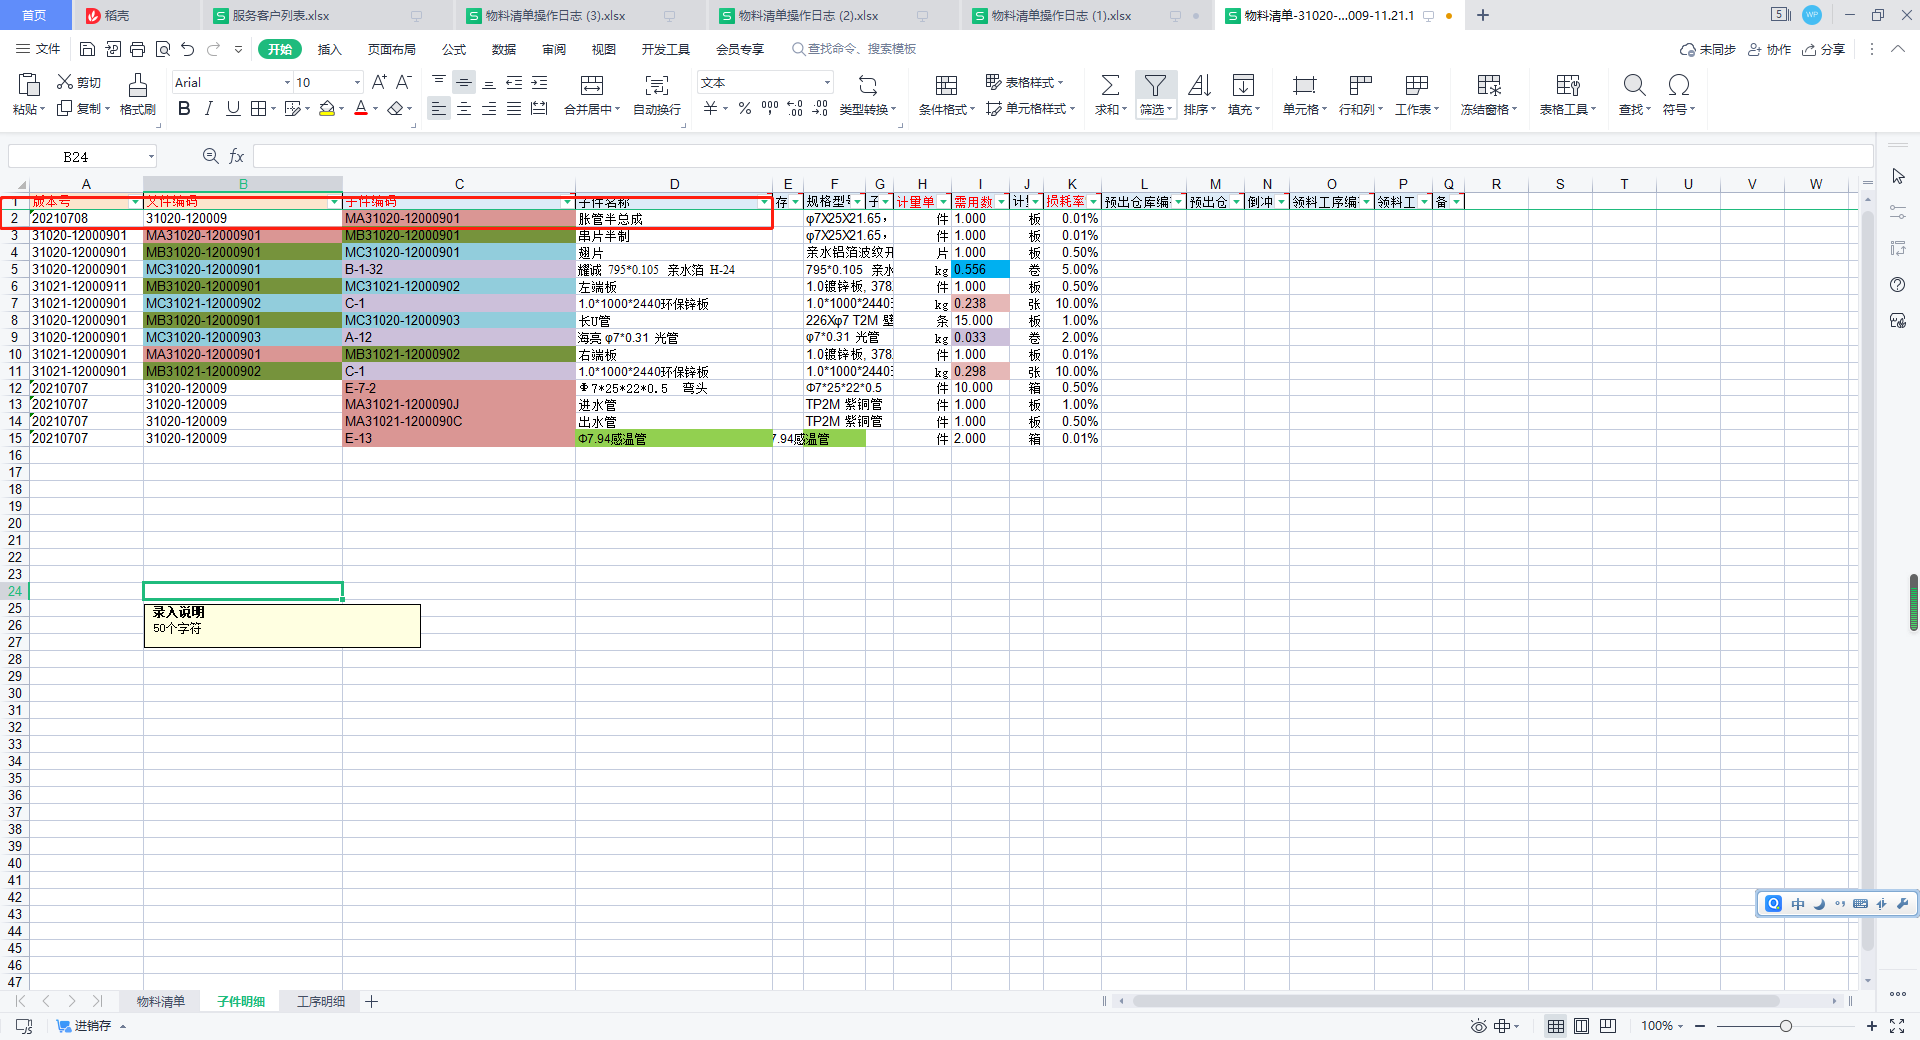Click the yellow fill color swatch

327,108
